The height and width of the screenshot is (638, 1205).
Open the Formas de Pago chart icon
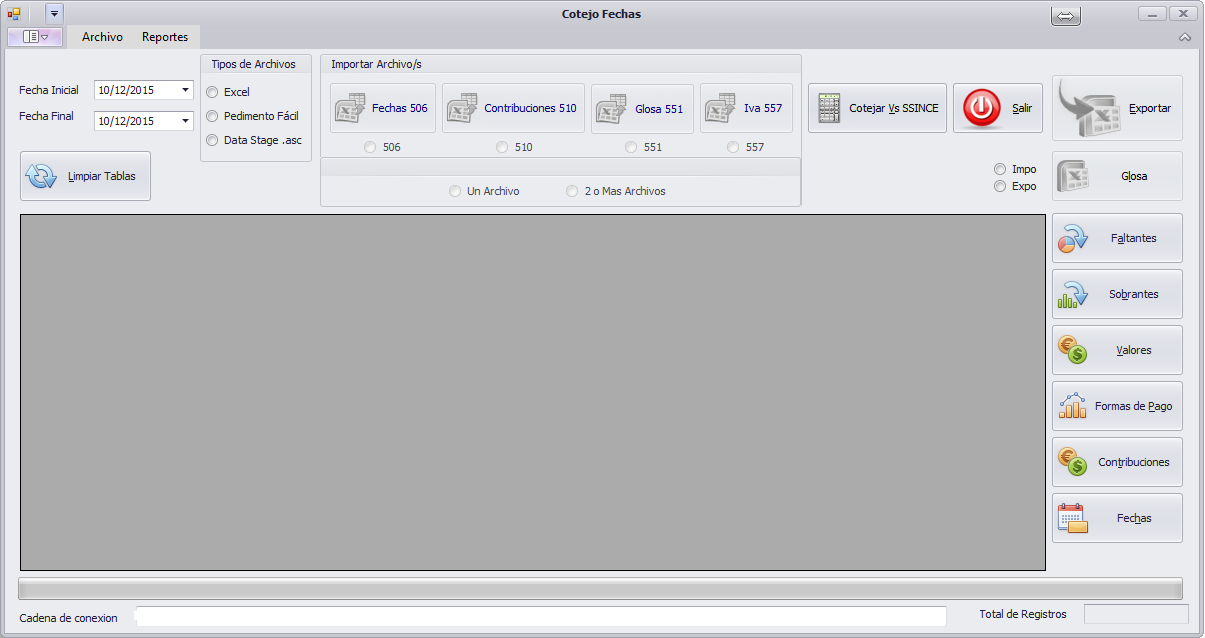pos(1072,406)
